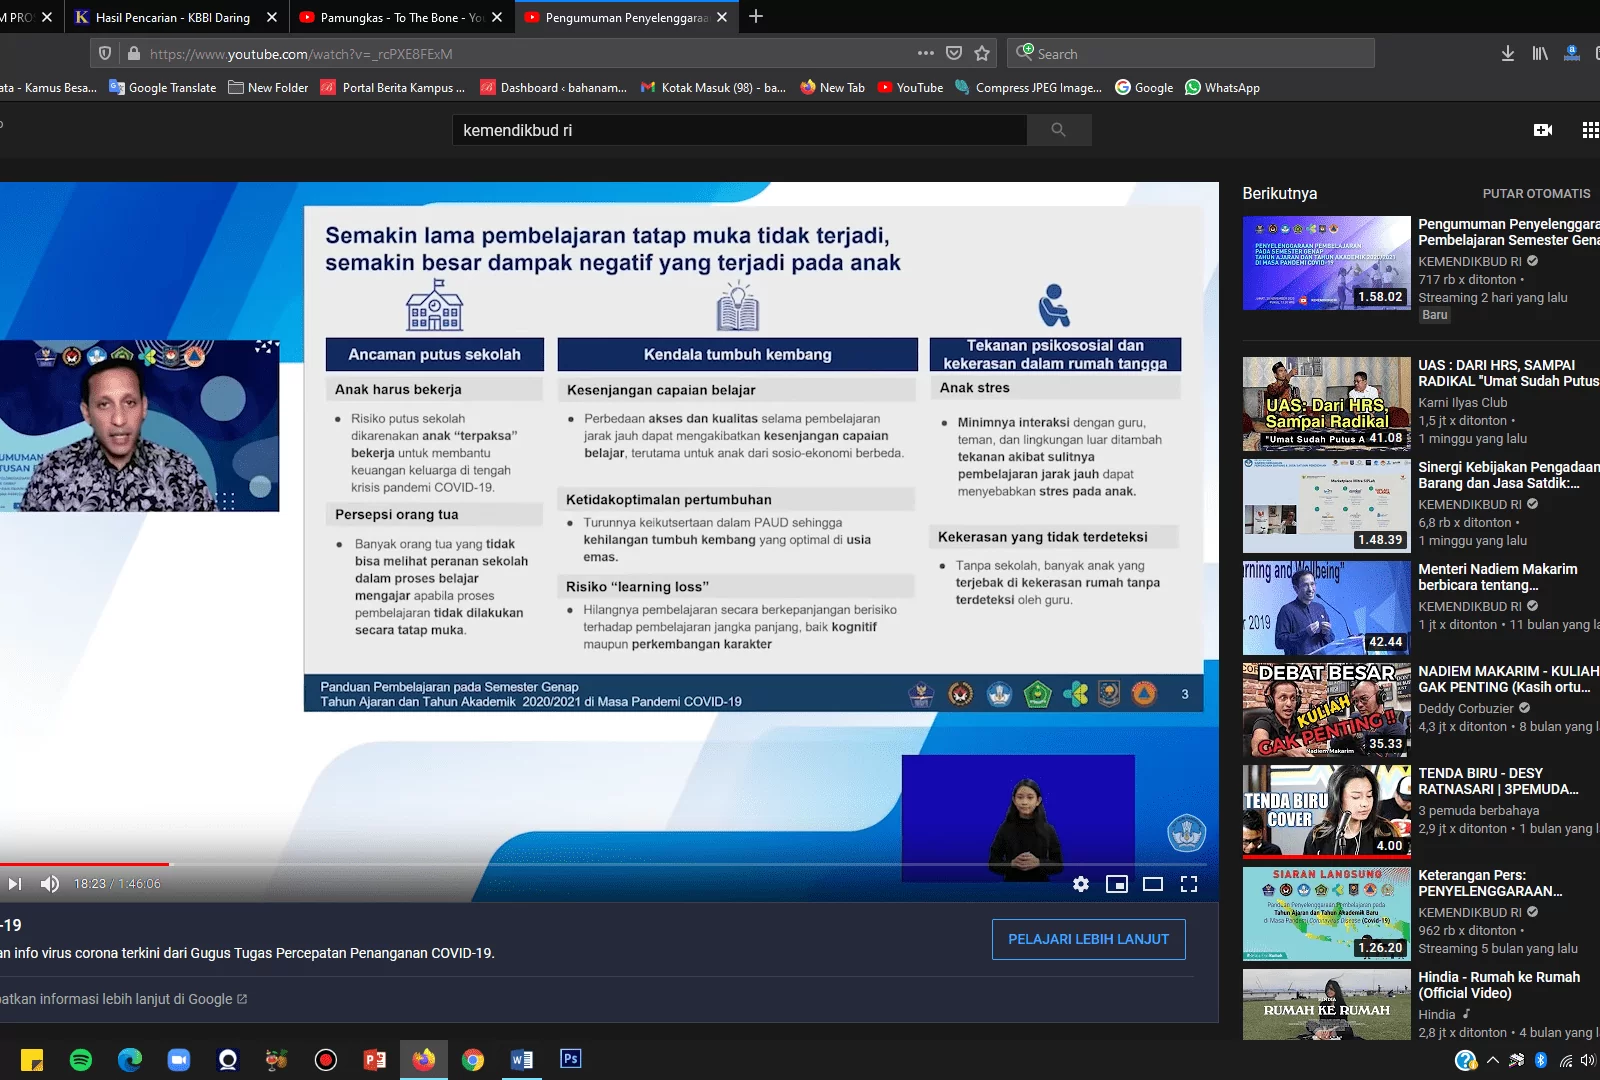Open the YouTube apps grid icon
The image size is (1600, 1080).
pyautogui.click(x=1590, y=130)
